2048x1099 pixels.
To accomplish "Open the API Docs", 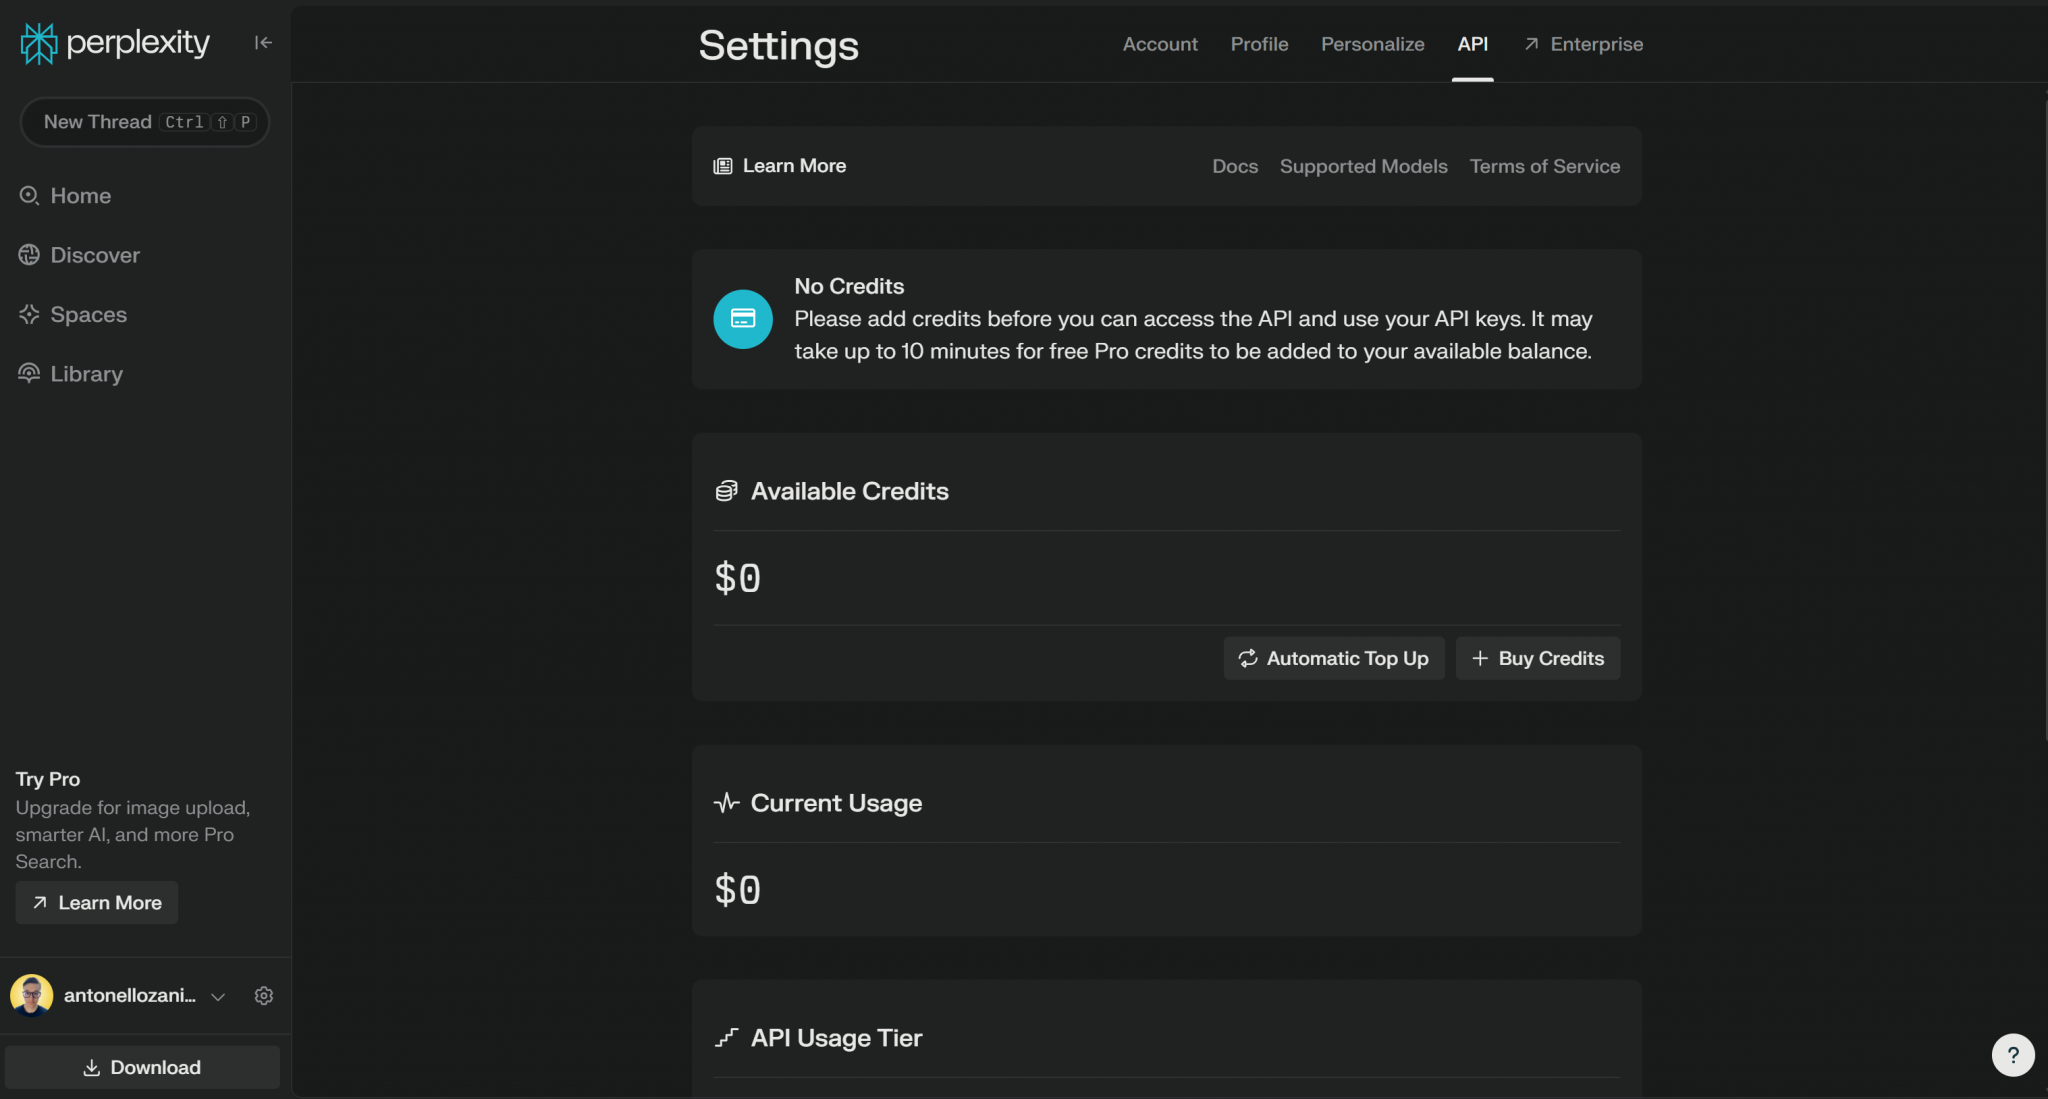I will (1234, 166).
